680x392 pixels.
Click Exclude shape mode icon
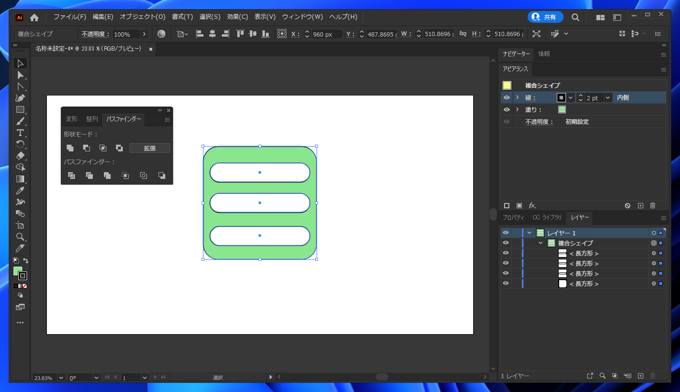coord(119,148)
